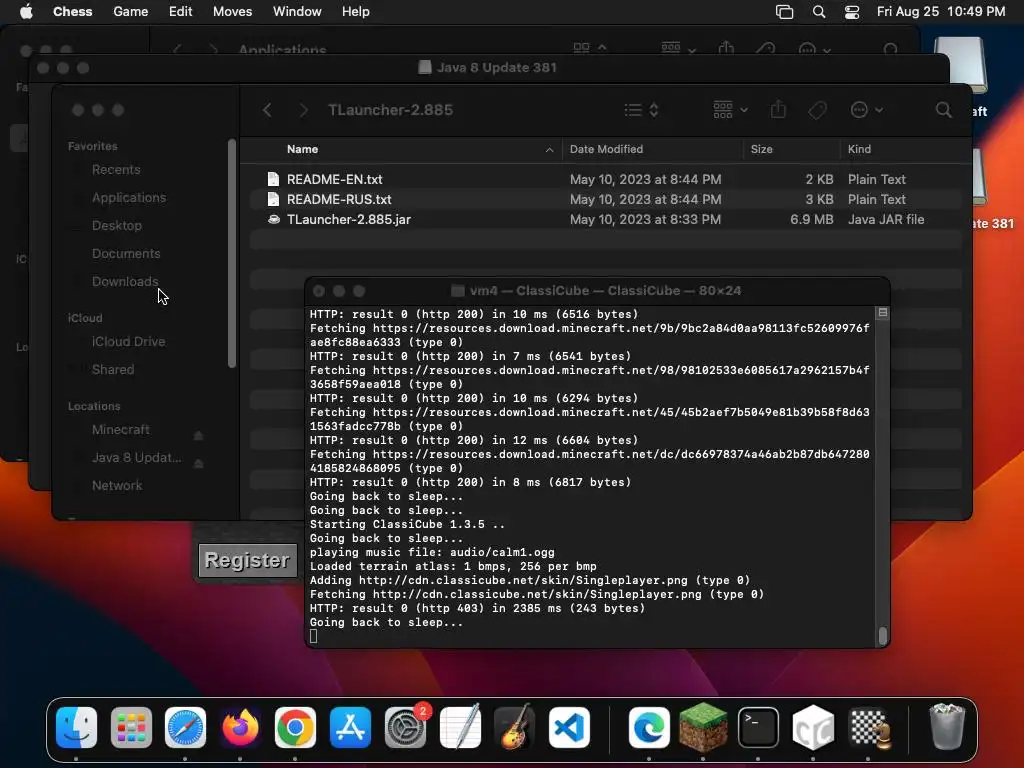Open Network in Finder sidebar
Screen dimensions: 1024x768
pos(117,486)
